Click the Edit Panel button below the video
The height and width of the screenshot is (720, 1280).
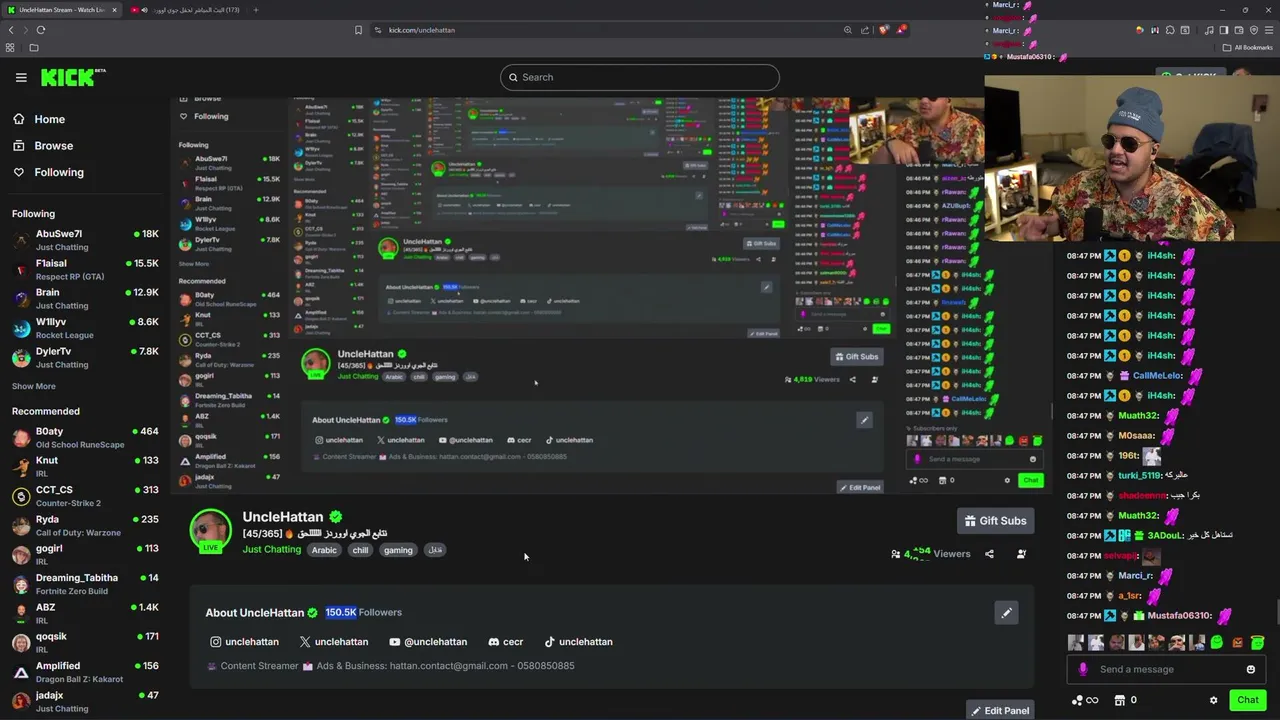[1000, 711]
